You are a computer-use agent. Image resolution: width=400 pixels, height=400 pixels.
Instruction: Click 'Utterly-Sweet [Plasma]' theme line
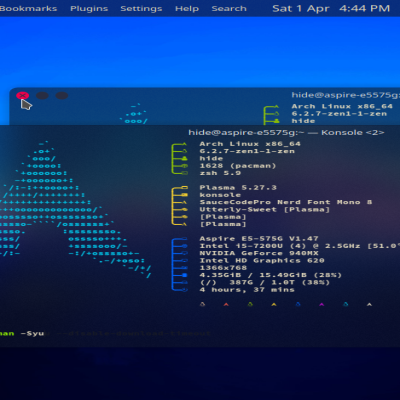pos(265,210)
